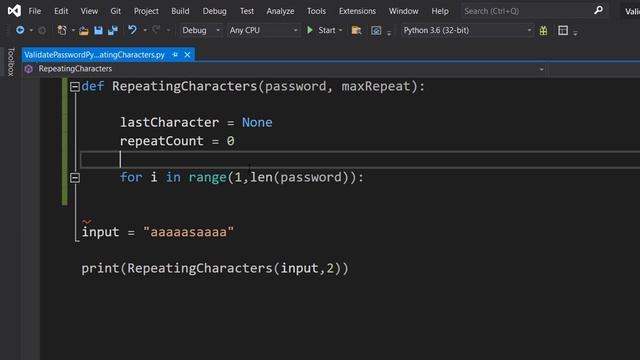Click the grayed redo arrow

pyautogui.click(x=156, y=30)
